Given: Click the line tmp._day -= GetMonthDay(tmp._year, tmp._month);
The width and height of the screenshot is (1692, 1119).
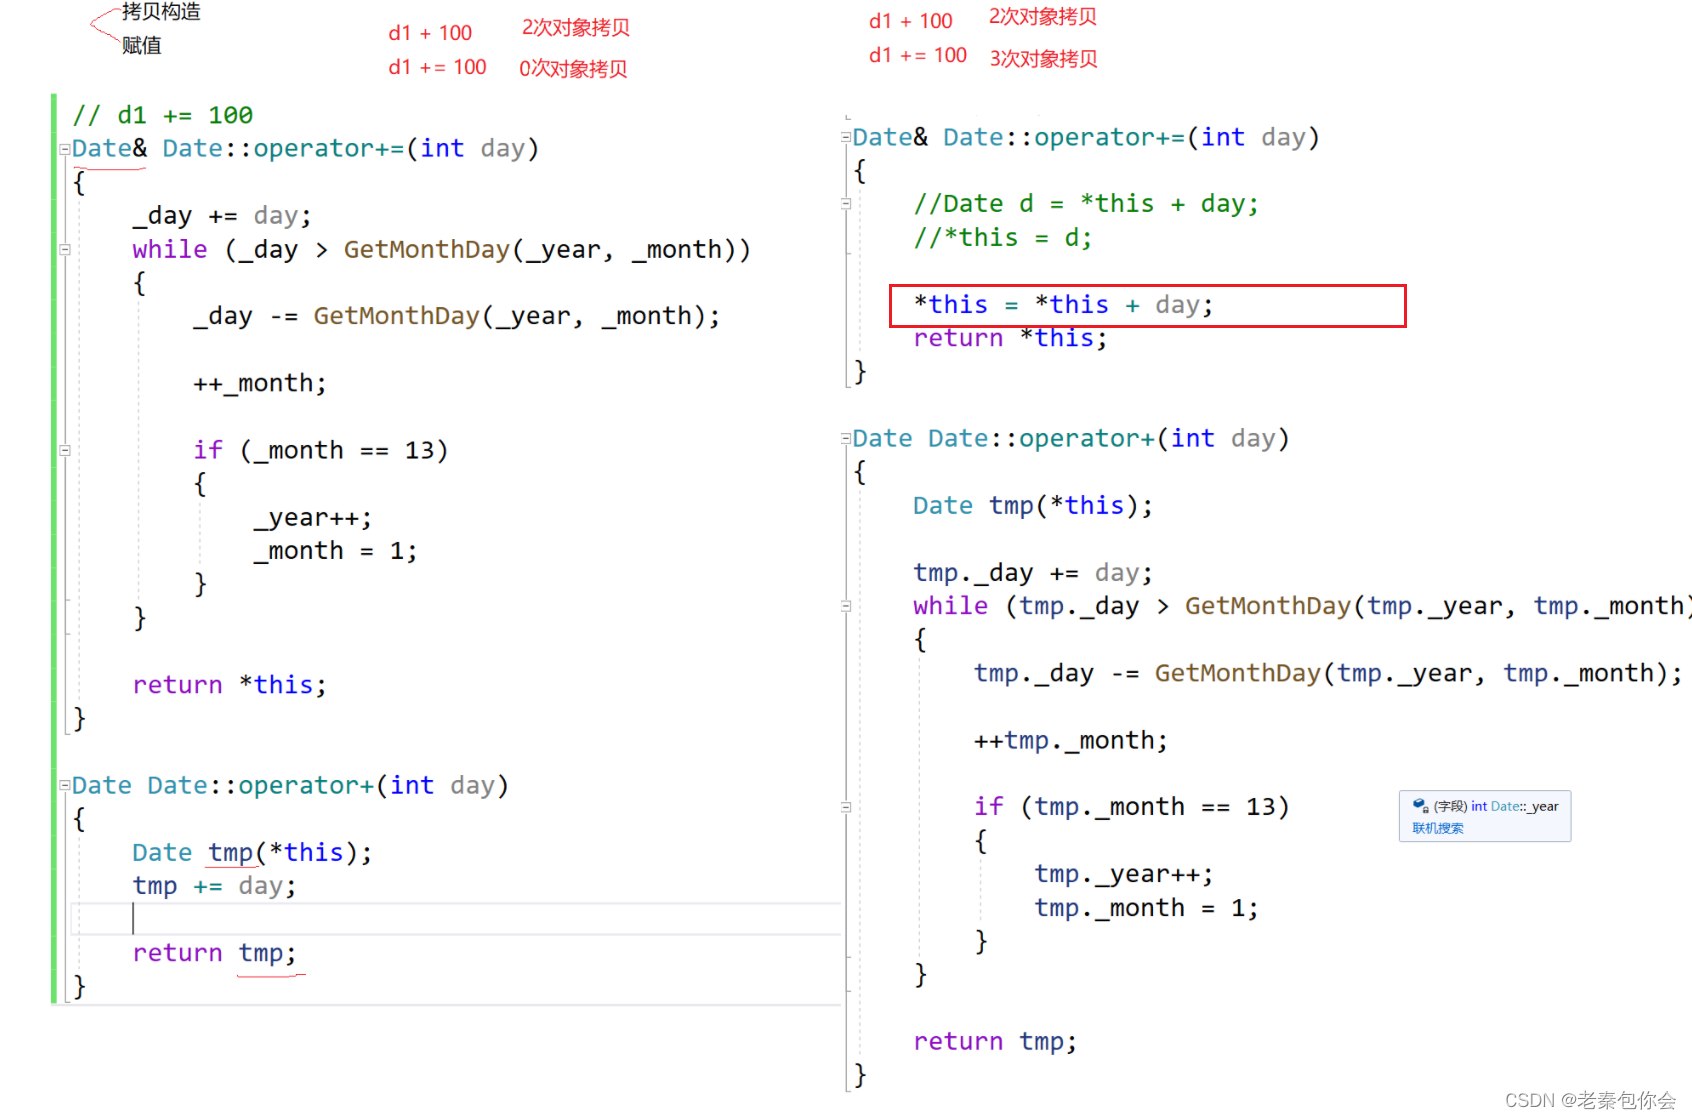Looking at the screenshot, I should (x=1328, y=674).
